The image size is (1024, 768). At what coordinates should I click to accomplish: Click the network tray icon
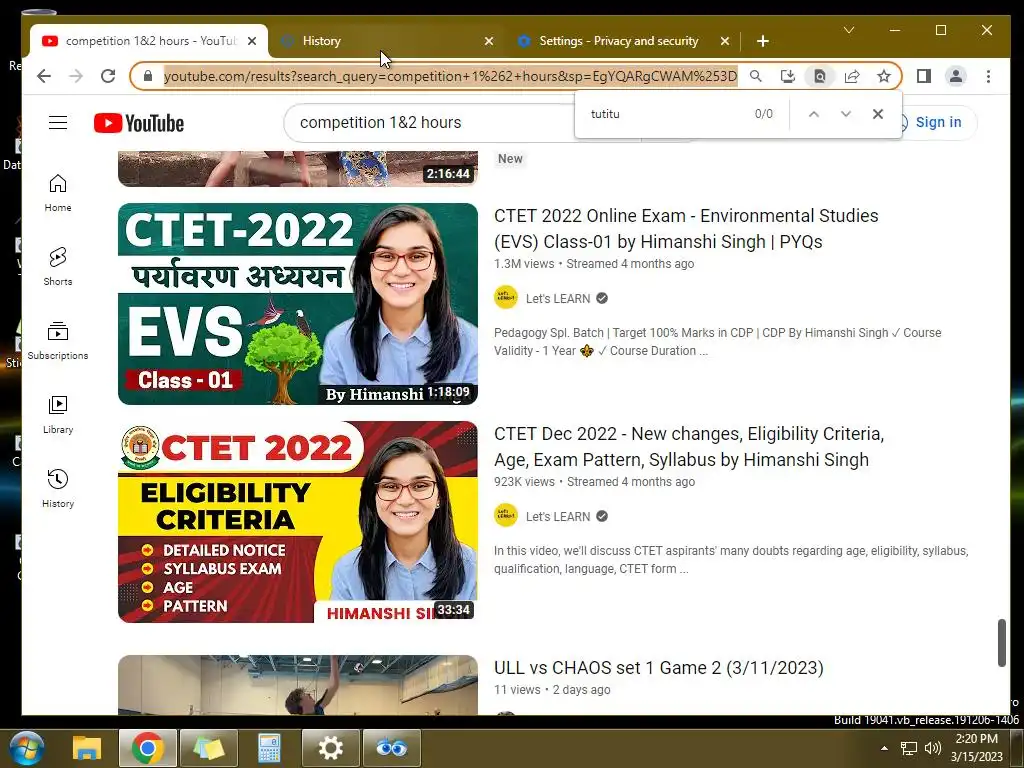click(x=908, y=748)
